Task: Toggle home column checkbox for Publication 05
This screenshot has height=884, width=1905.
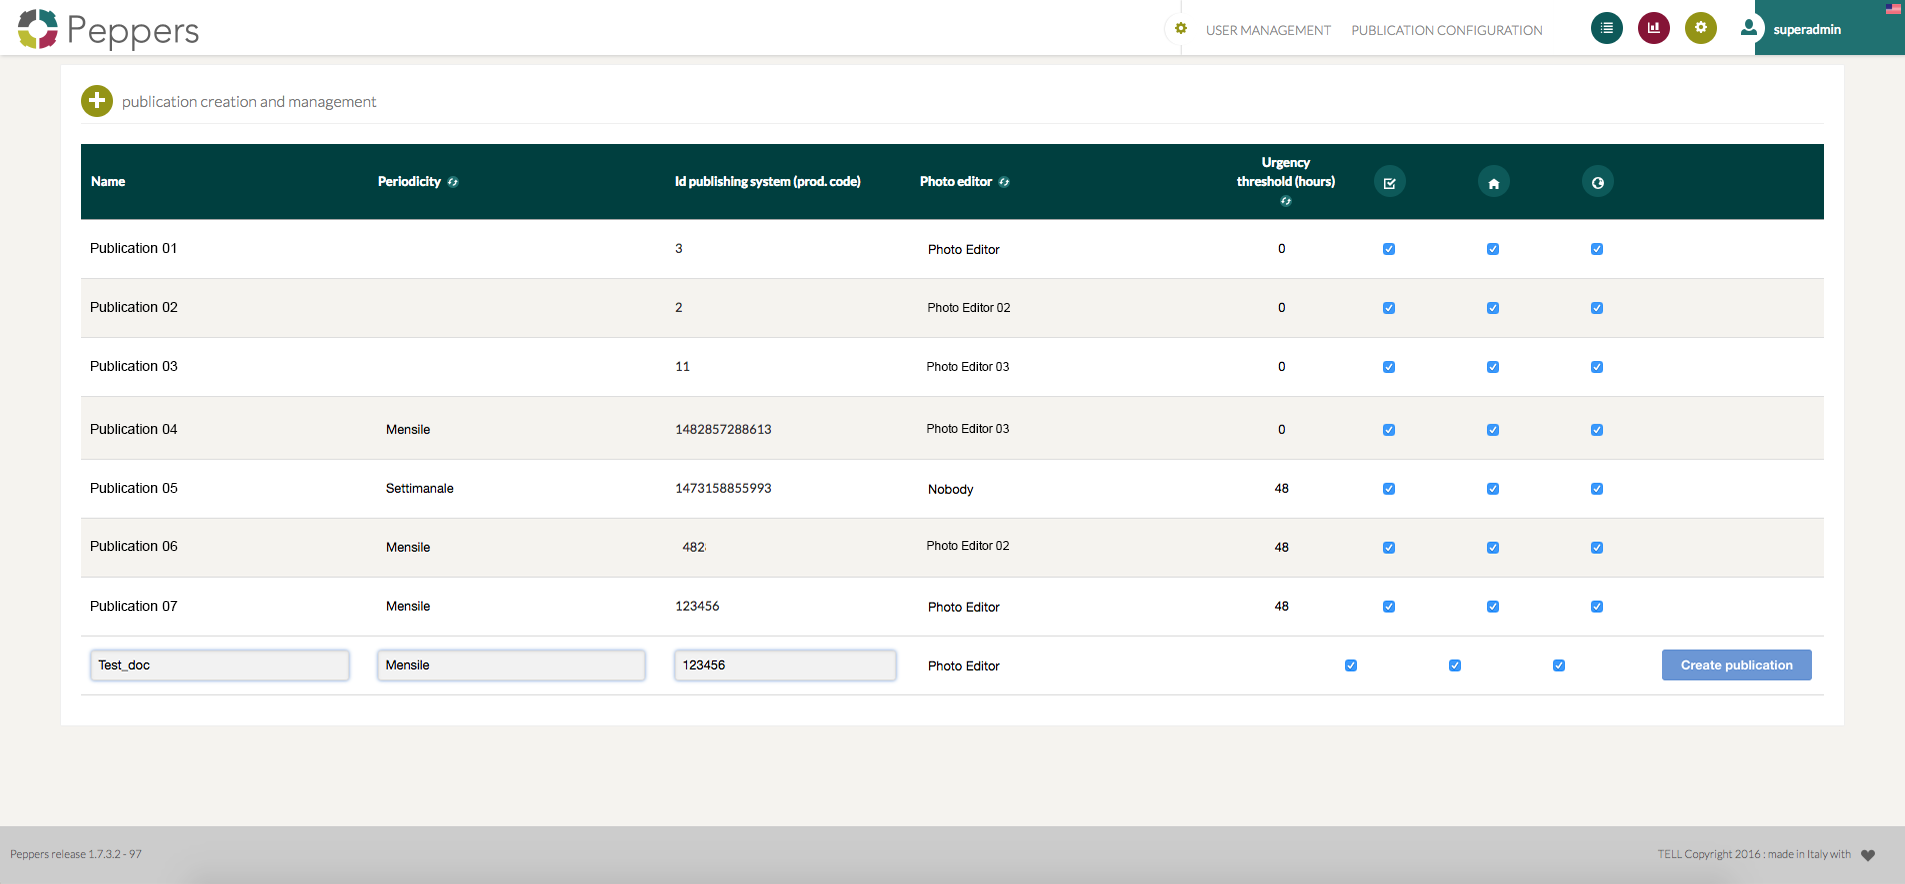Action: pyautogui.click(x=1493, y=489)
